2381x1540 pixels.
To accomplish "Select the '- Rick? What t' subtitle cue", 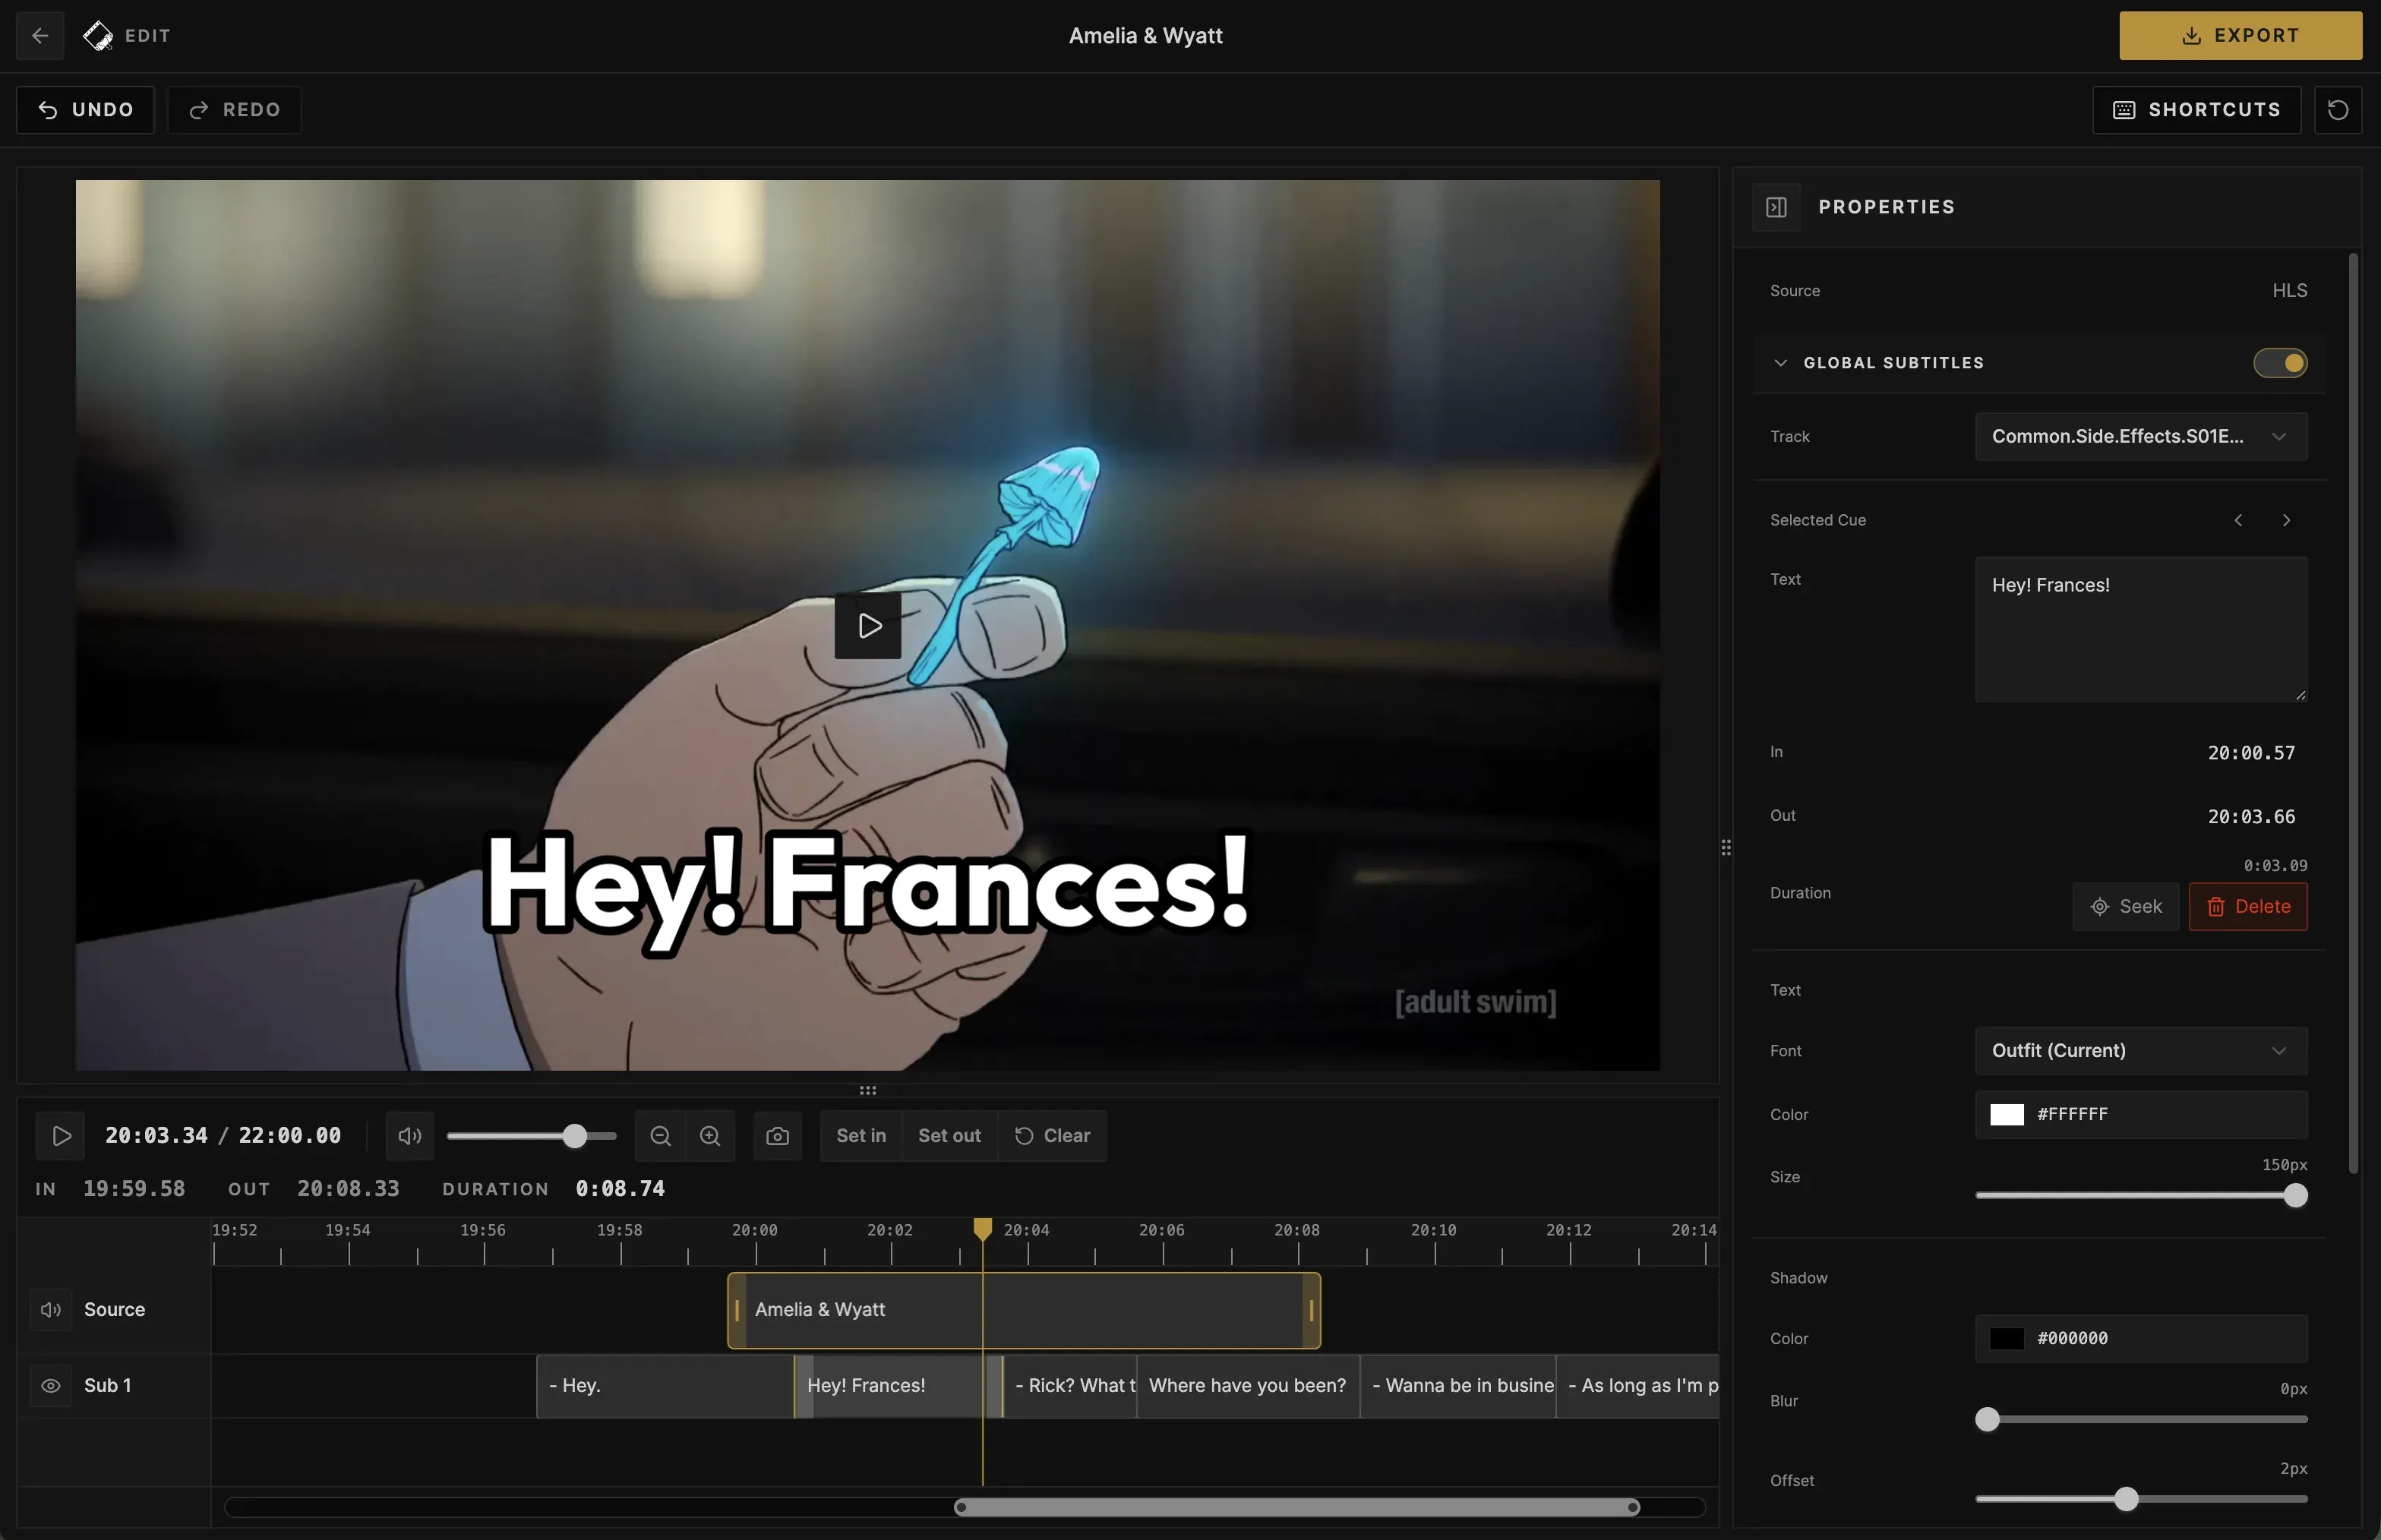I will click(1070, 1386).
